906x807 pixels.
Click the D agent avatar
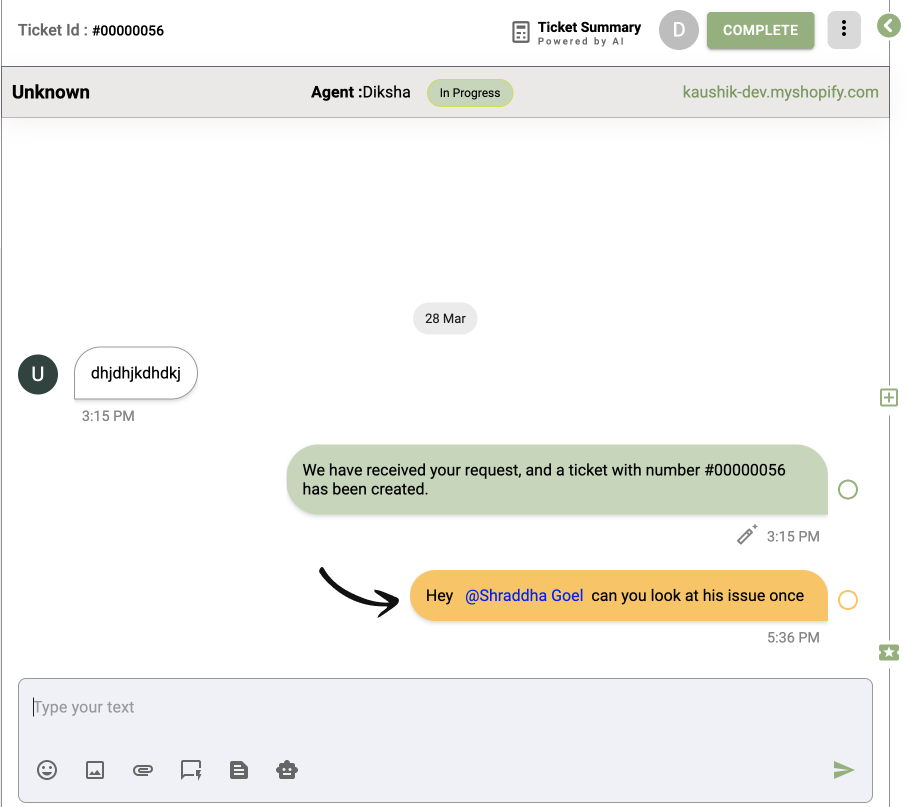(679, 30)
